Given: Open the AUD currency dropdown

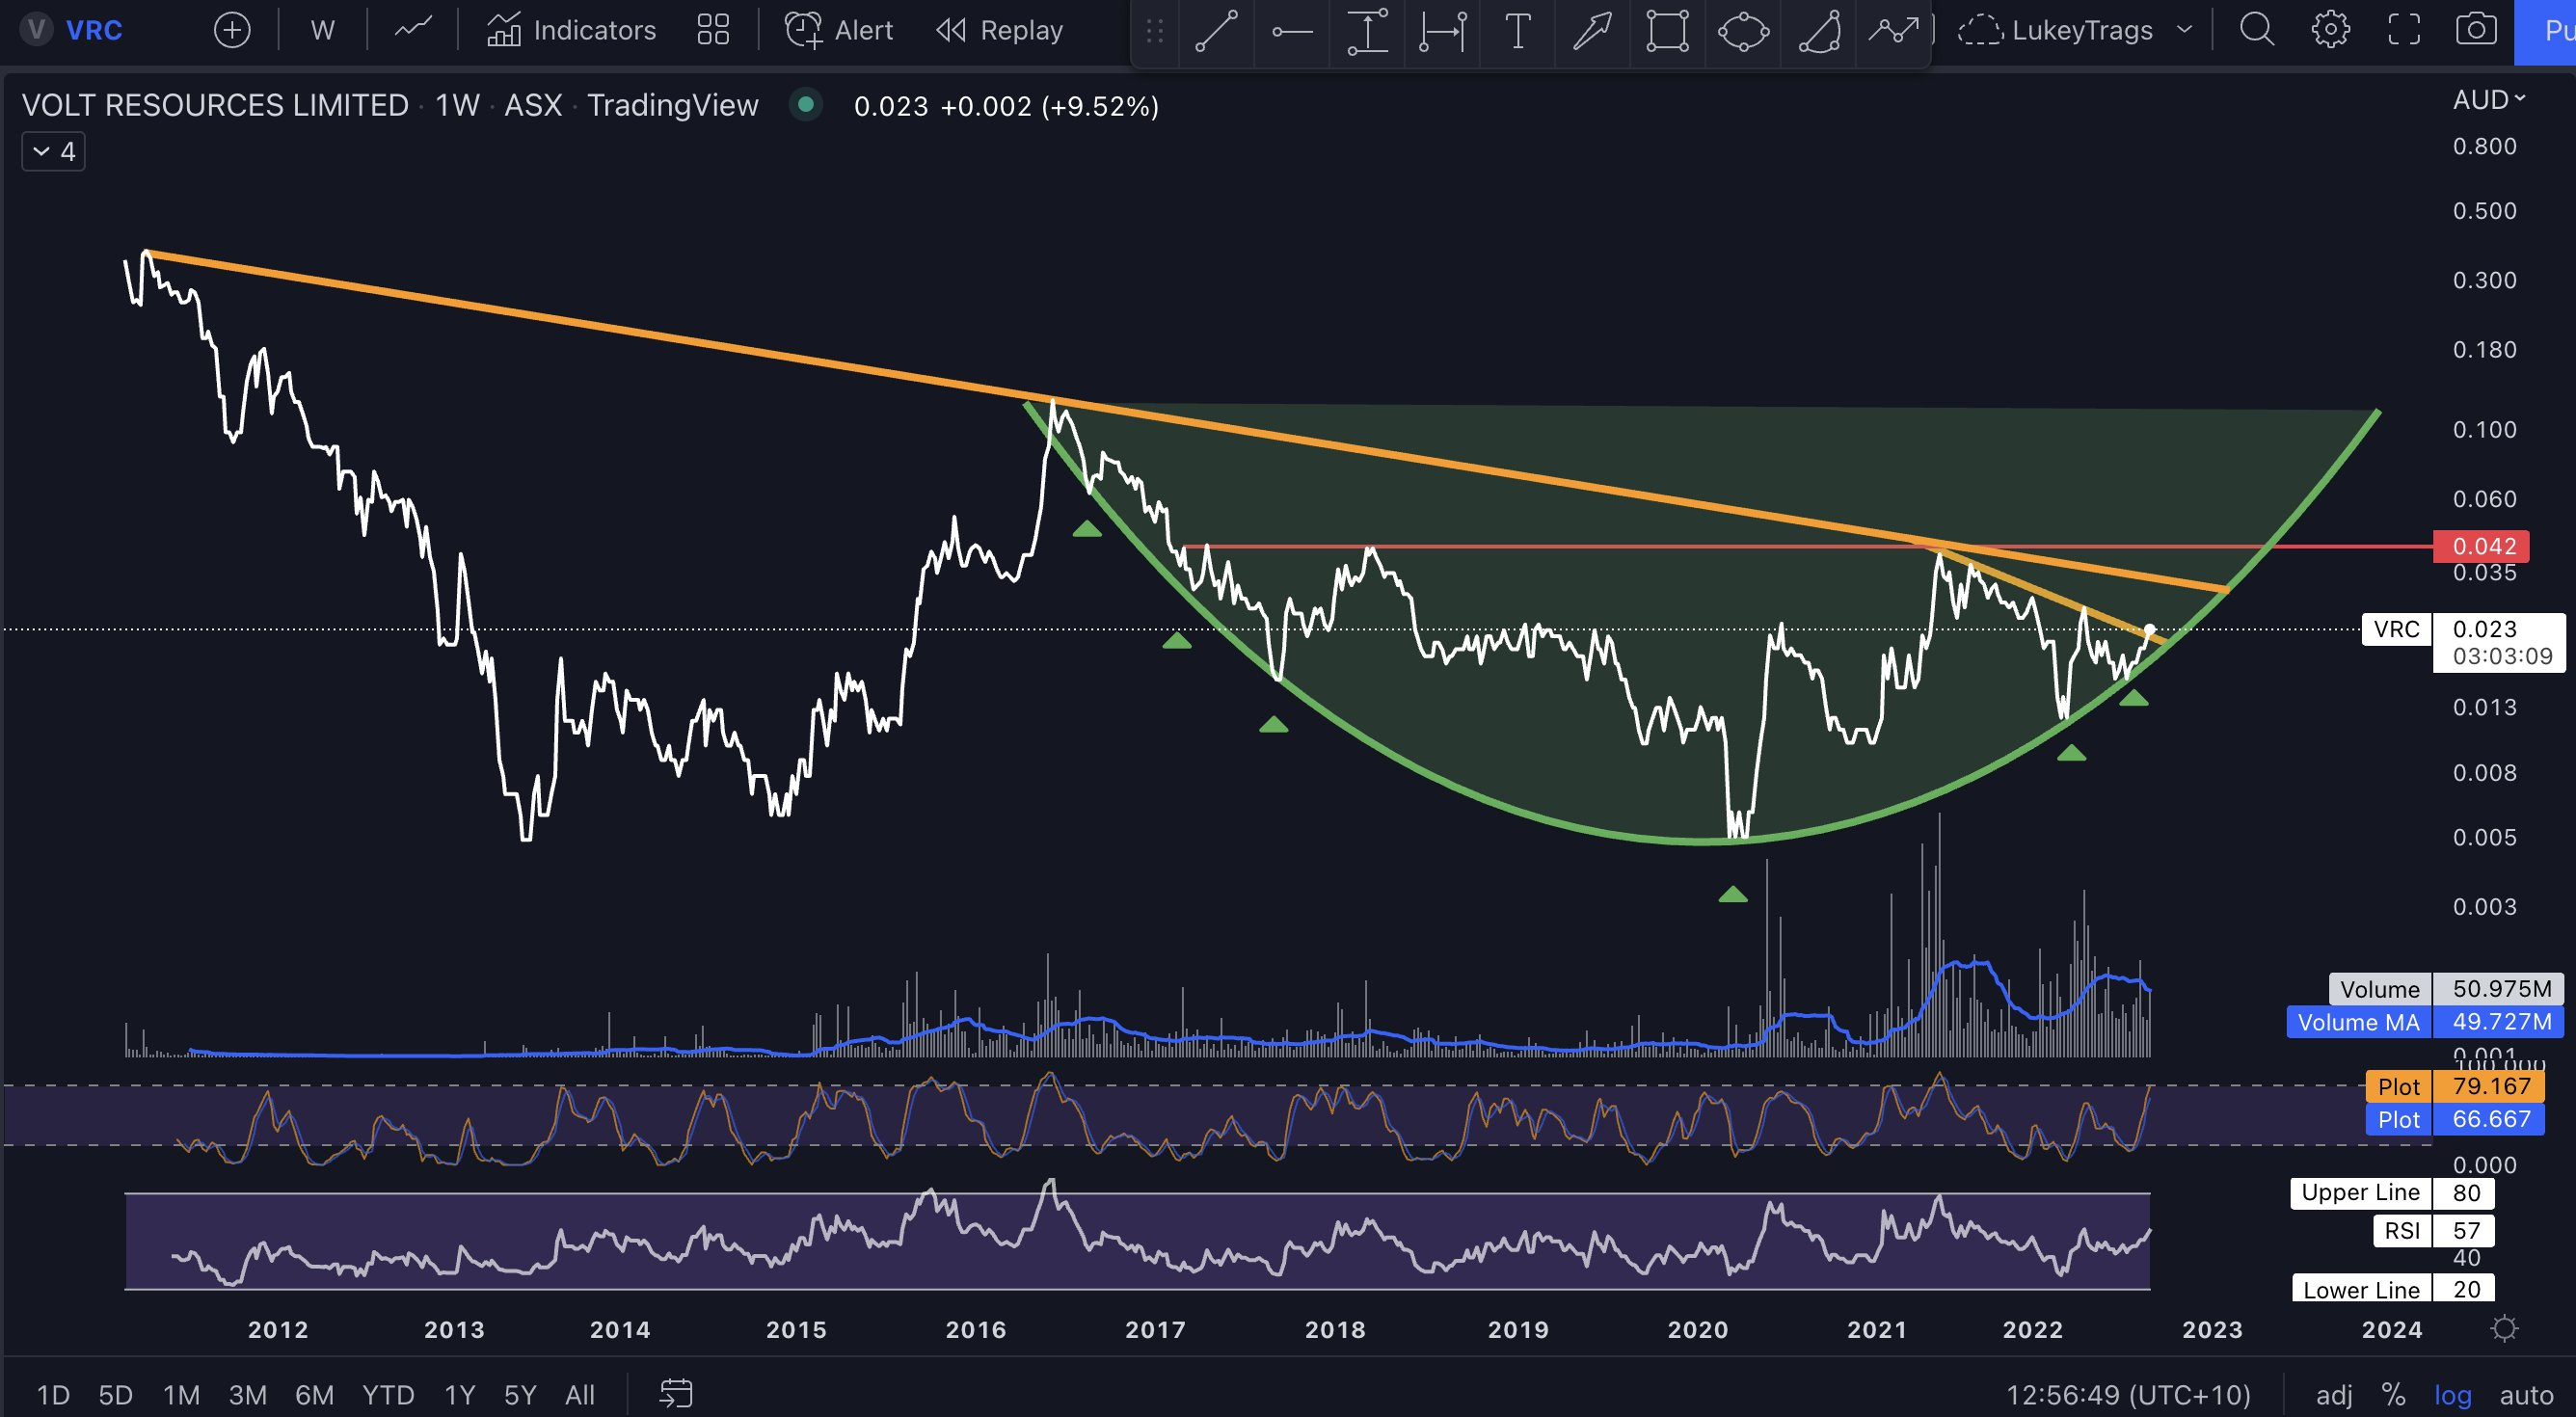Looking at the screenshot, I should pos(2488,100).
